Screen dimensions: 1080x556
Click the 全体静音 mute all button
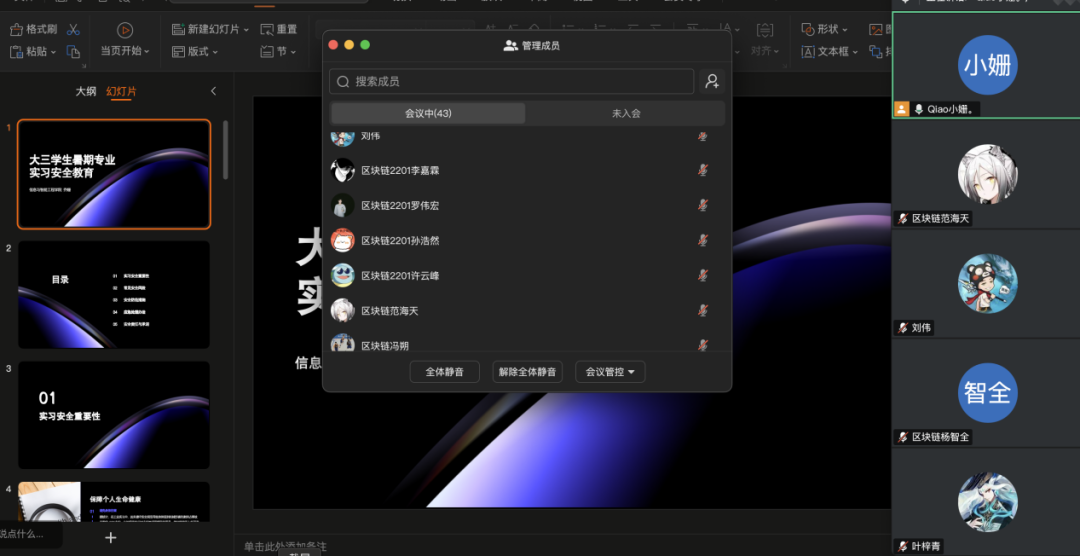[x=444, y=372]
